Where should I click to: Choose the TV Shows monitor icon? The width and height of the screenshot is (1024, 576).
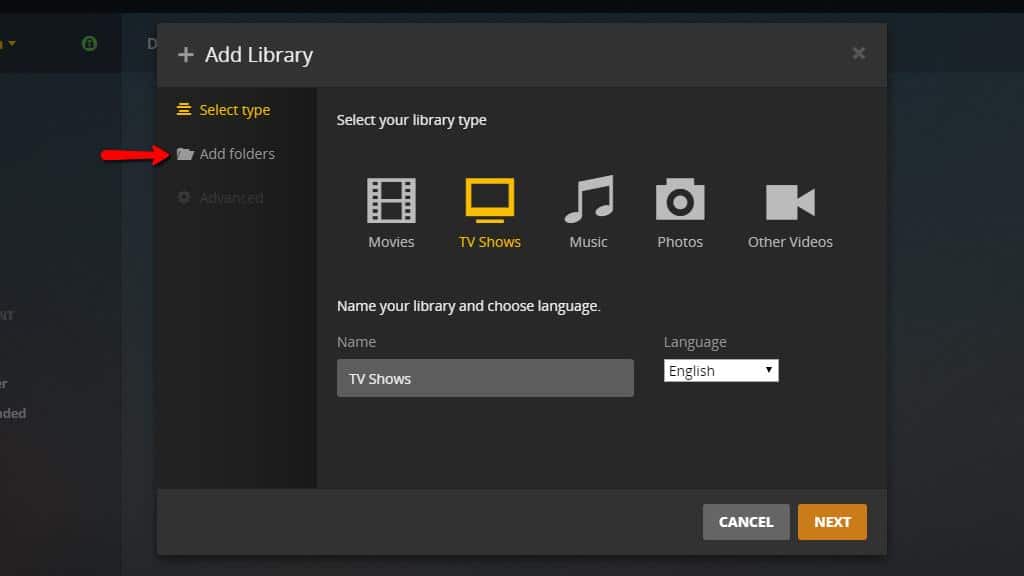[489, 200]
